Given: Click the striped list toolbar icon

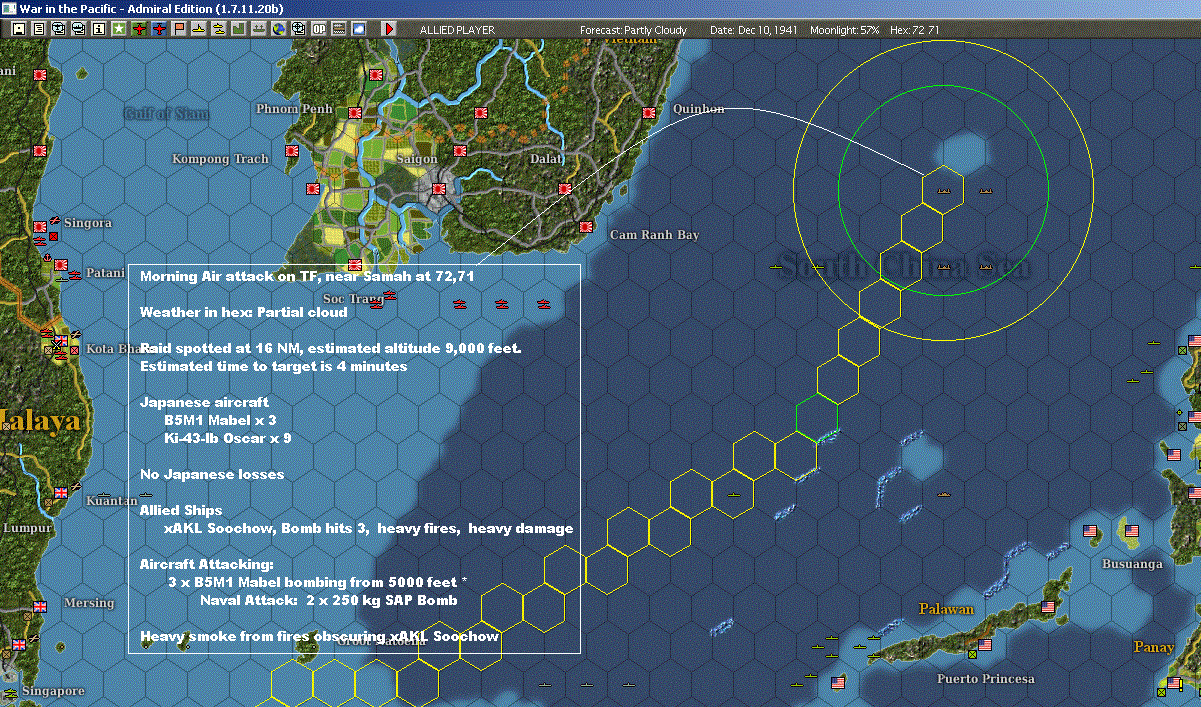Looking at the screenshot, I should (x=339, y=29).
